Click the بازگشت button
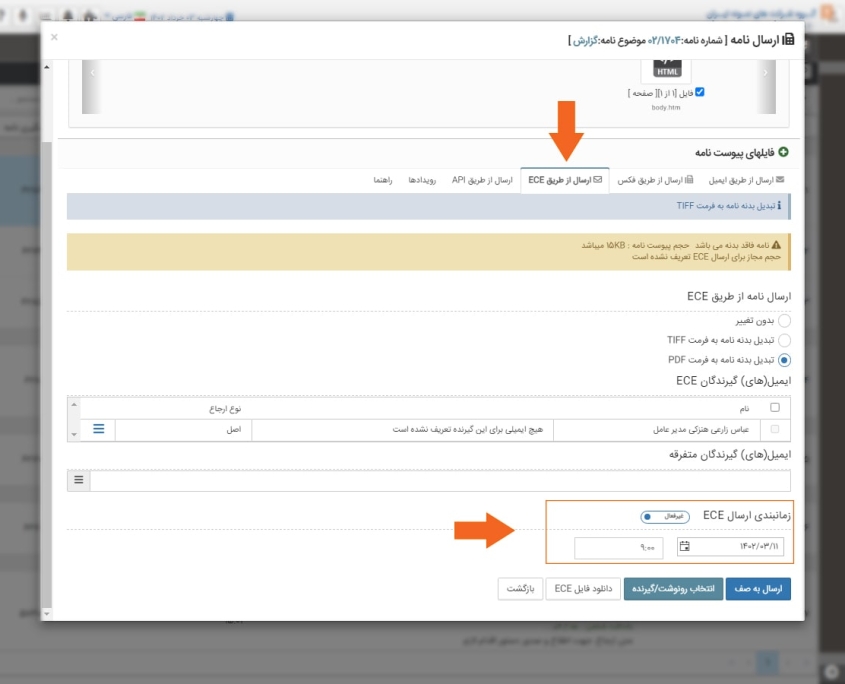Image resolution: width=845 pixels, height=684 pixels. click(520, 589)
